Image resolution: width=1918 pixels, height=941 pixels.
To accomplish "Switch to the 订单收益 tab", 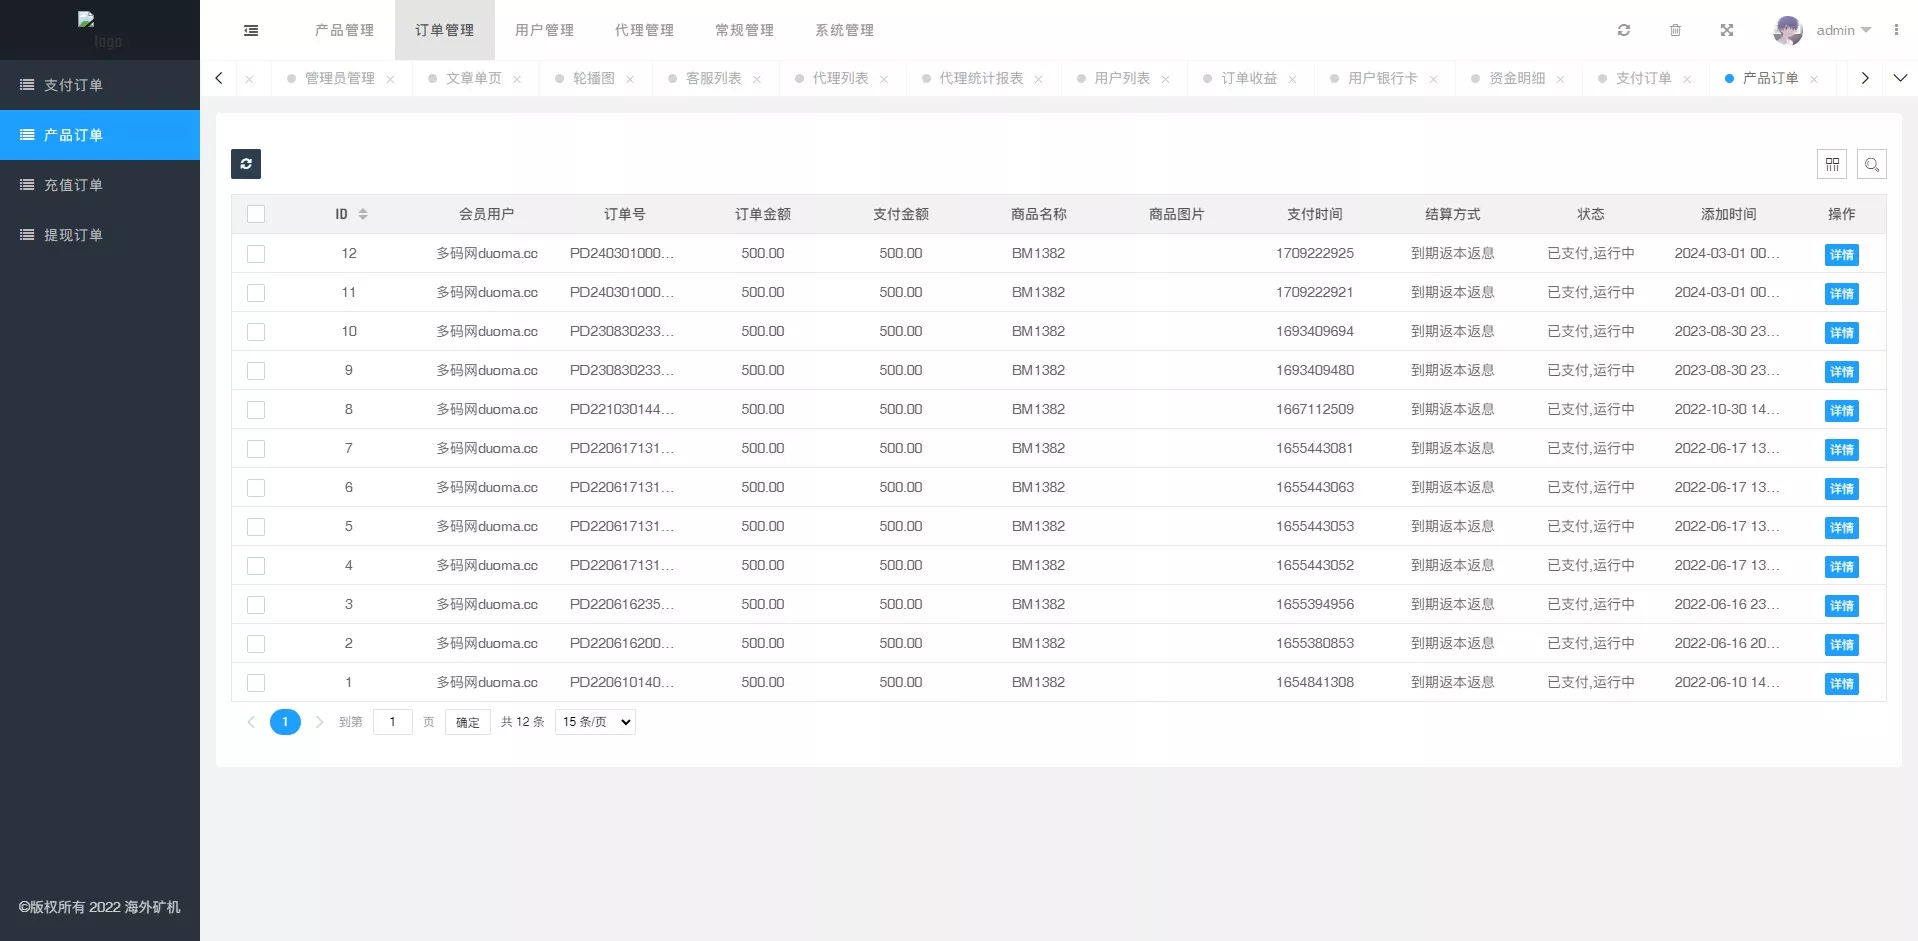I will tap(1248, 78).
